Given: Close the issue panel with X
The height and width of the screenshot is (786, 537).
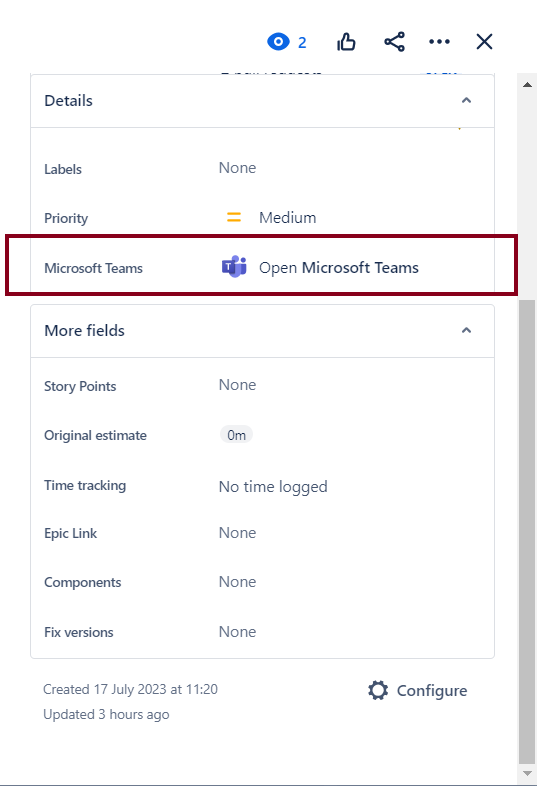Looking at the screenshot, I should [484, 42].
